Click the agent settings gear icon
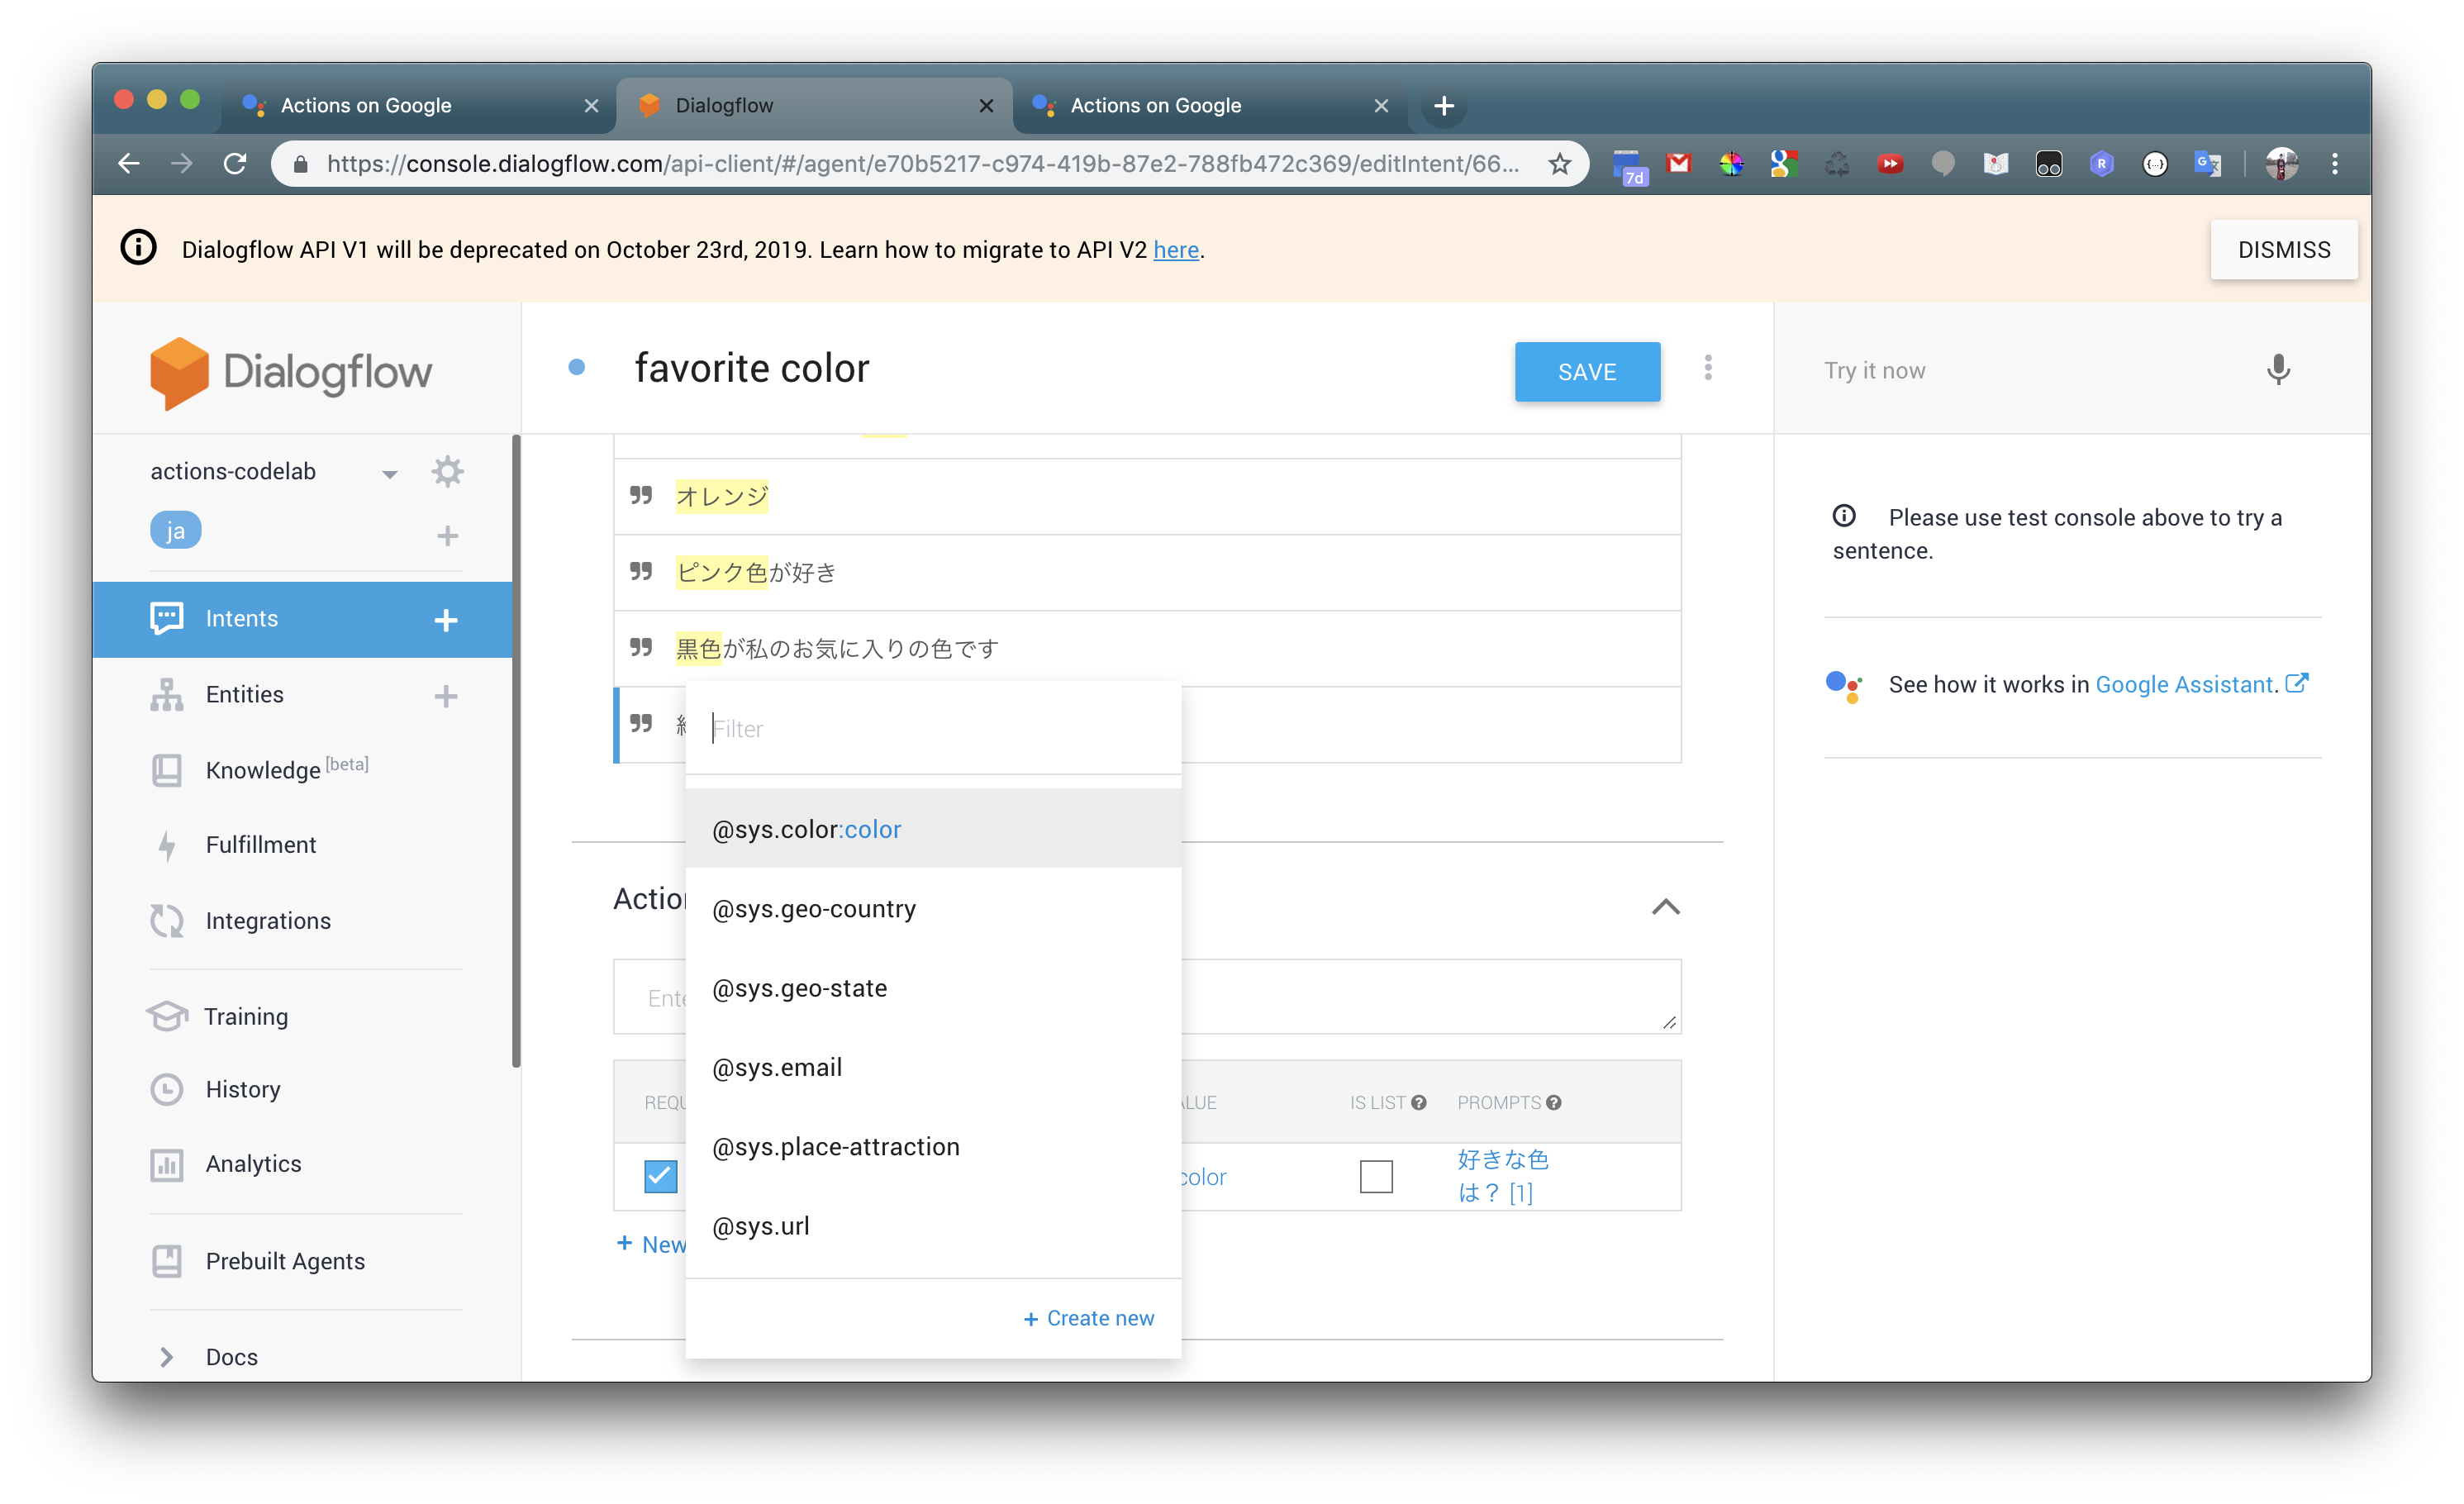The width and height of the screenshot is (2464, 1504). (447, 471)
